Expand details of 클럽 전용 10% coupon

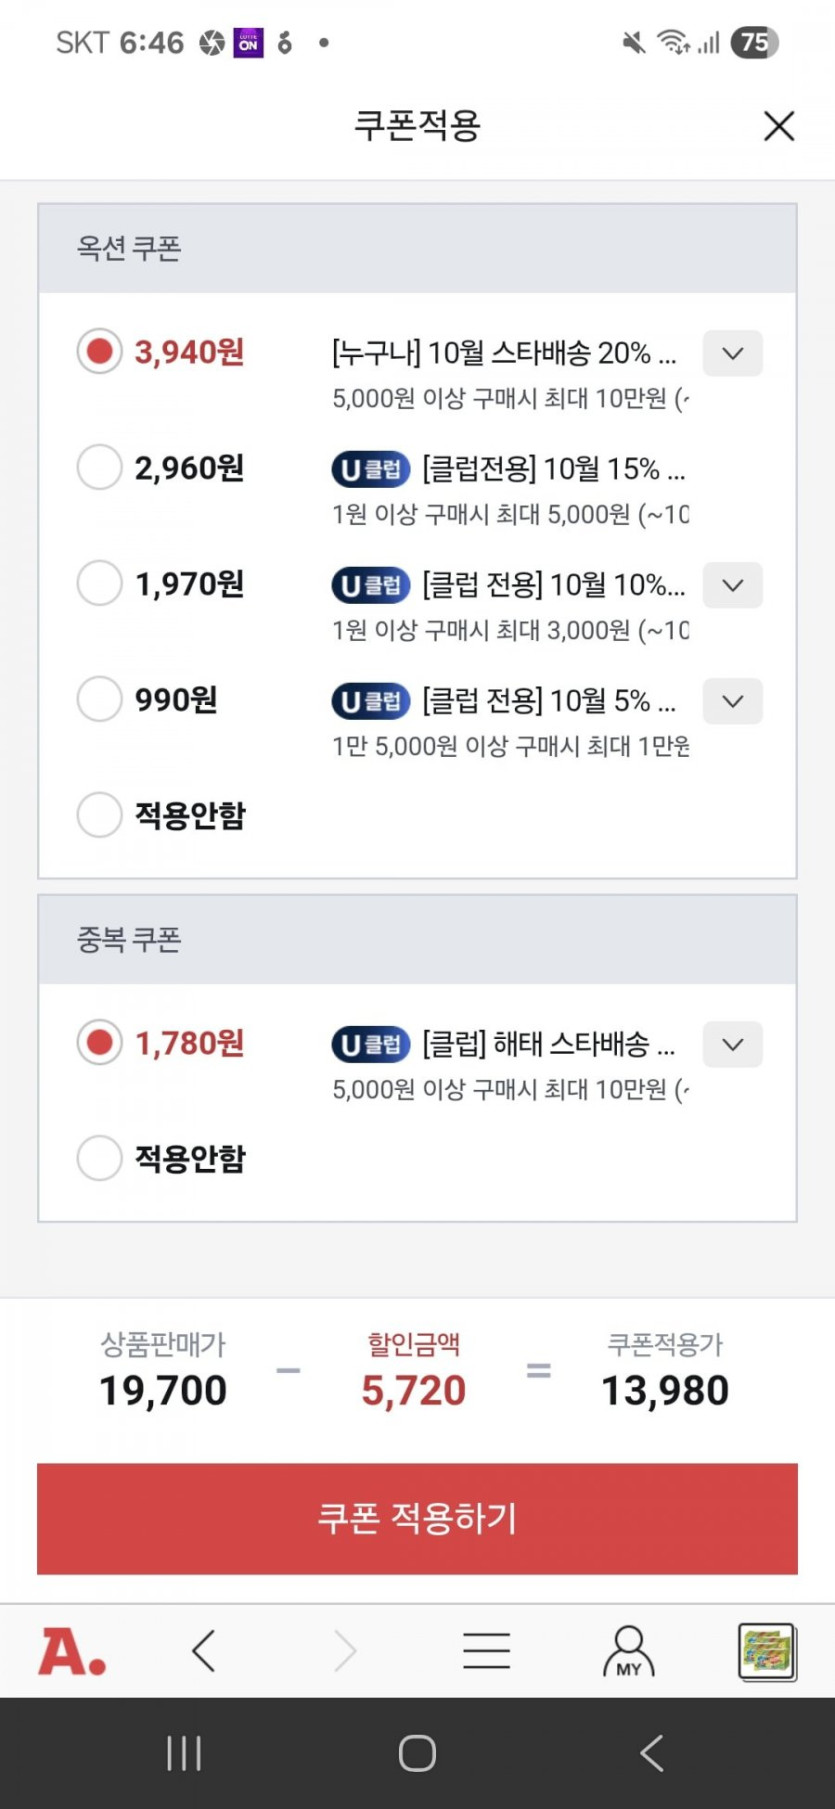(x=732, y=586)
